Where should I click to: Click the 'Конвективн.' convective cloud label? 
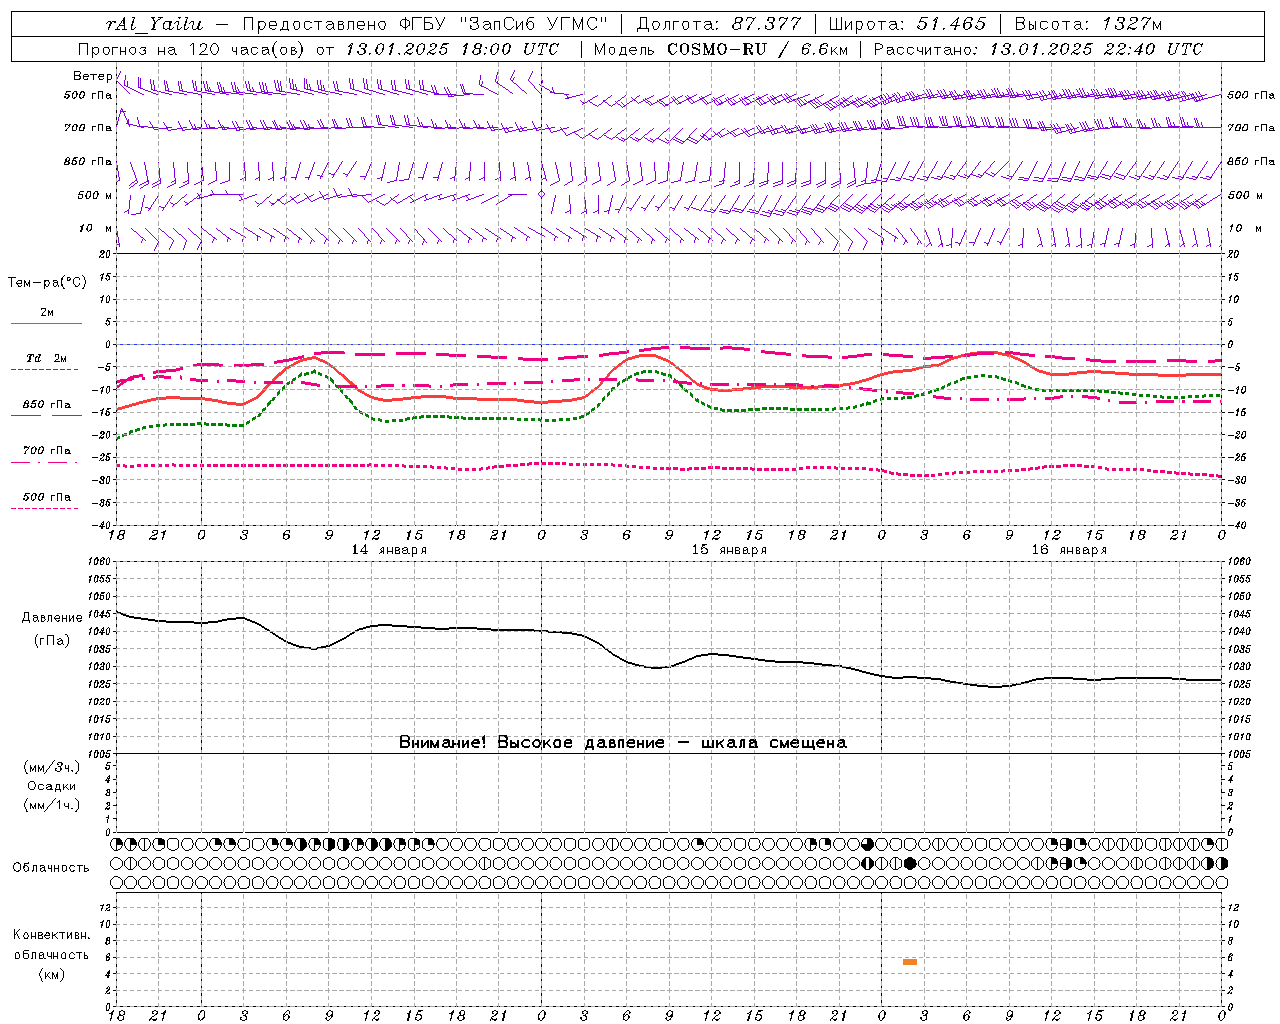[52, 935]
